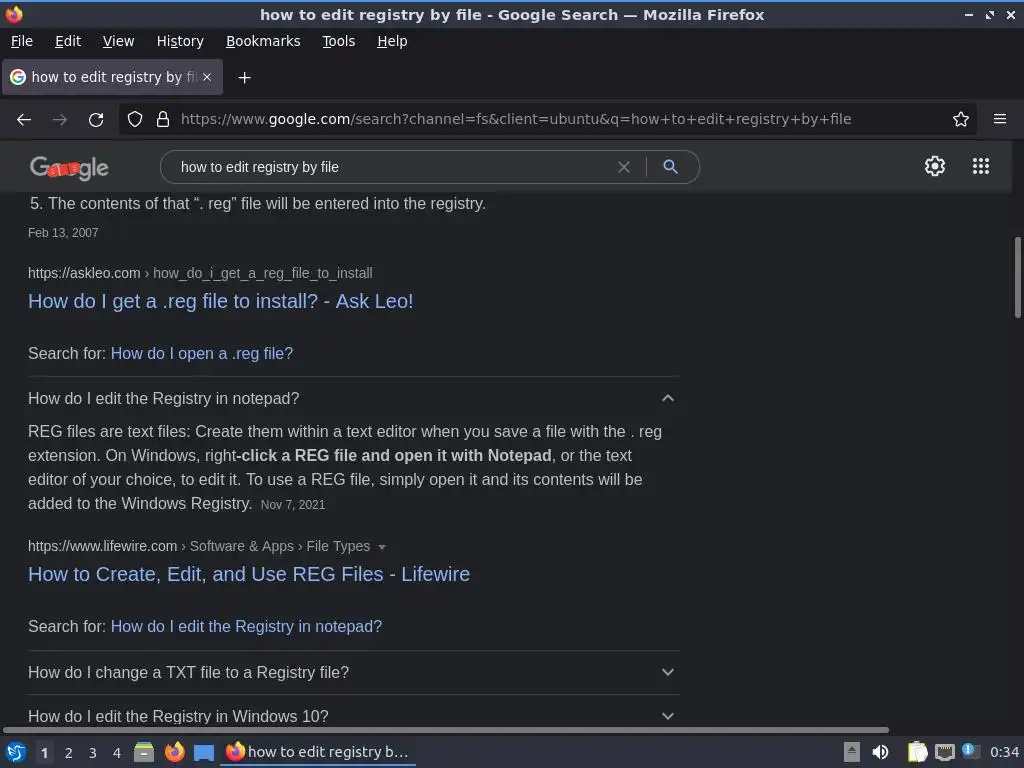Click the show desktop taskbar icon
Viewport: 1024px width, 768px height.
coord(204,752)
